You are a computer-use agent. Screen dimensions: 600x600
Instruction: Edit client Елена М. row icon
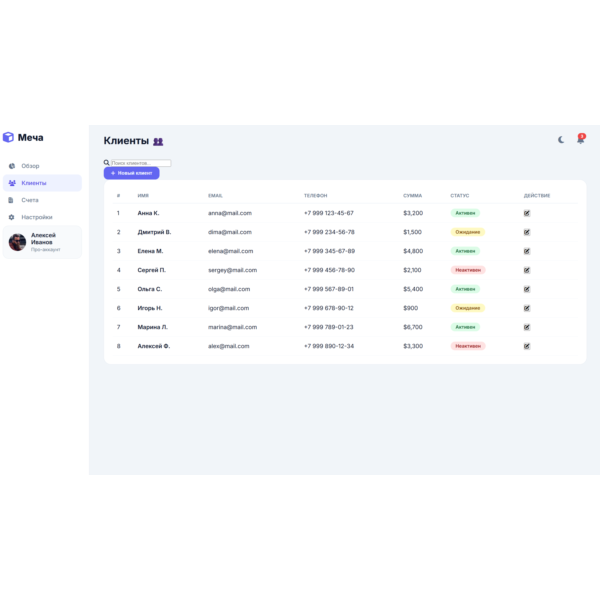527,251
